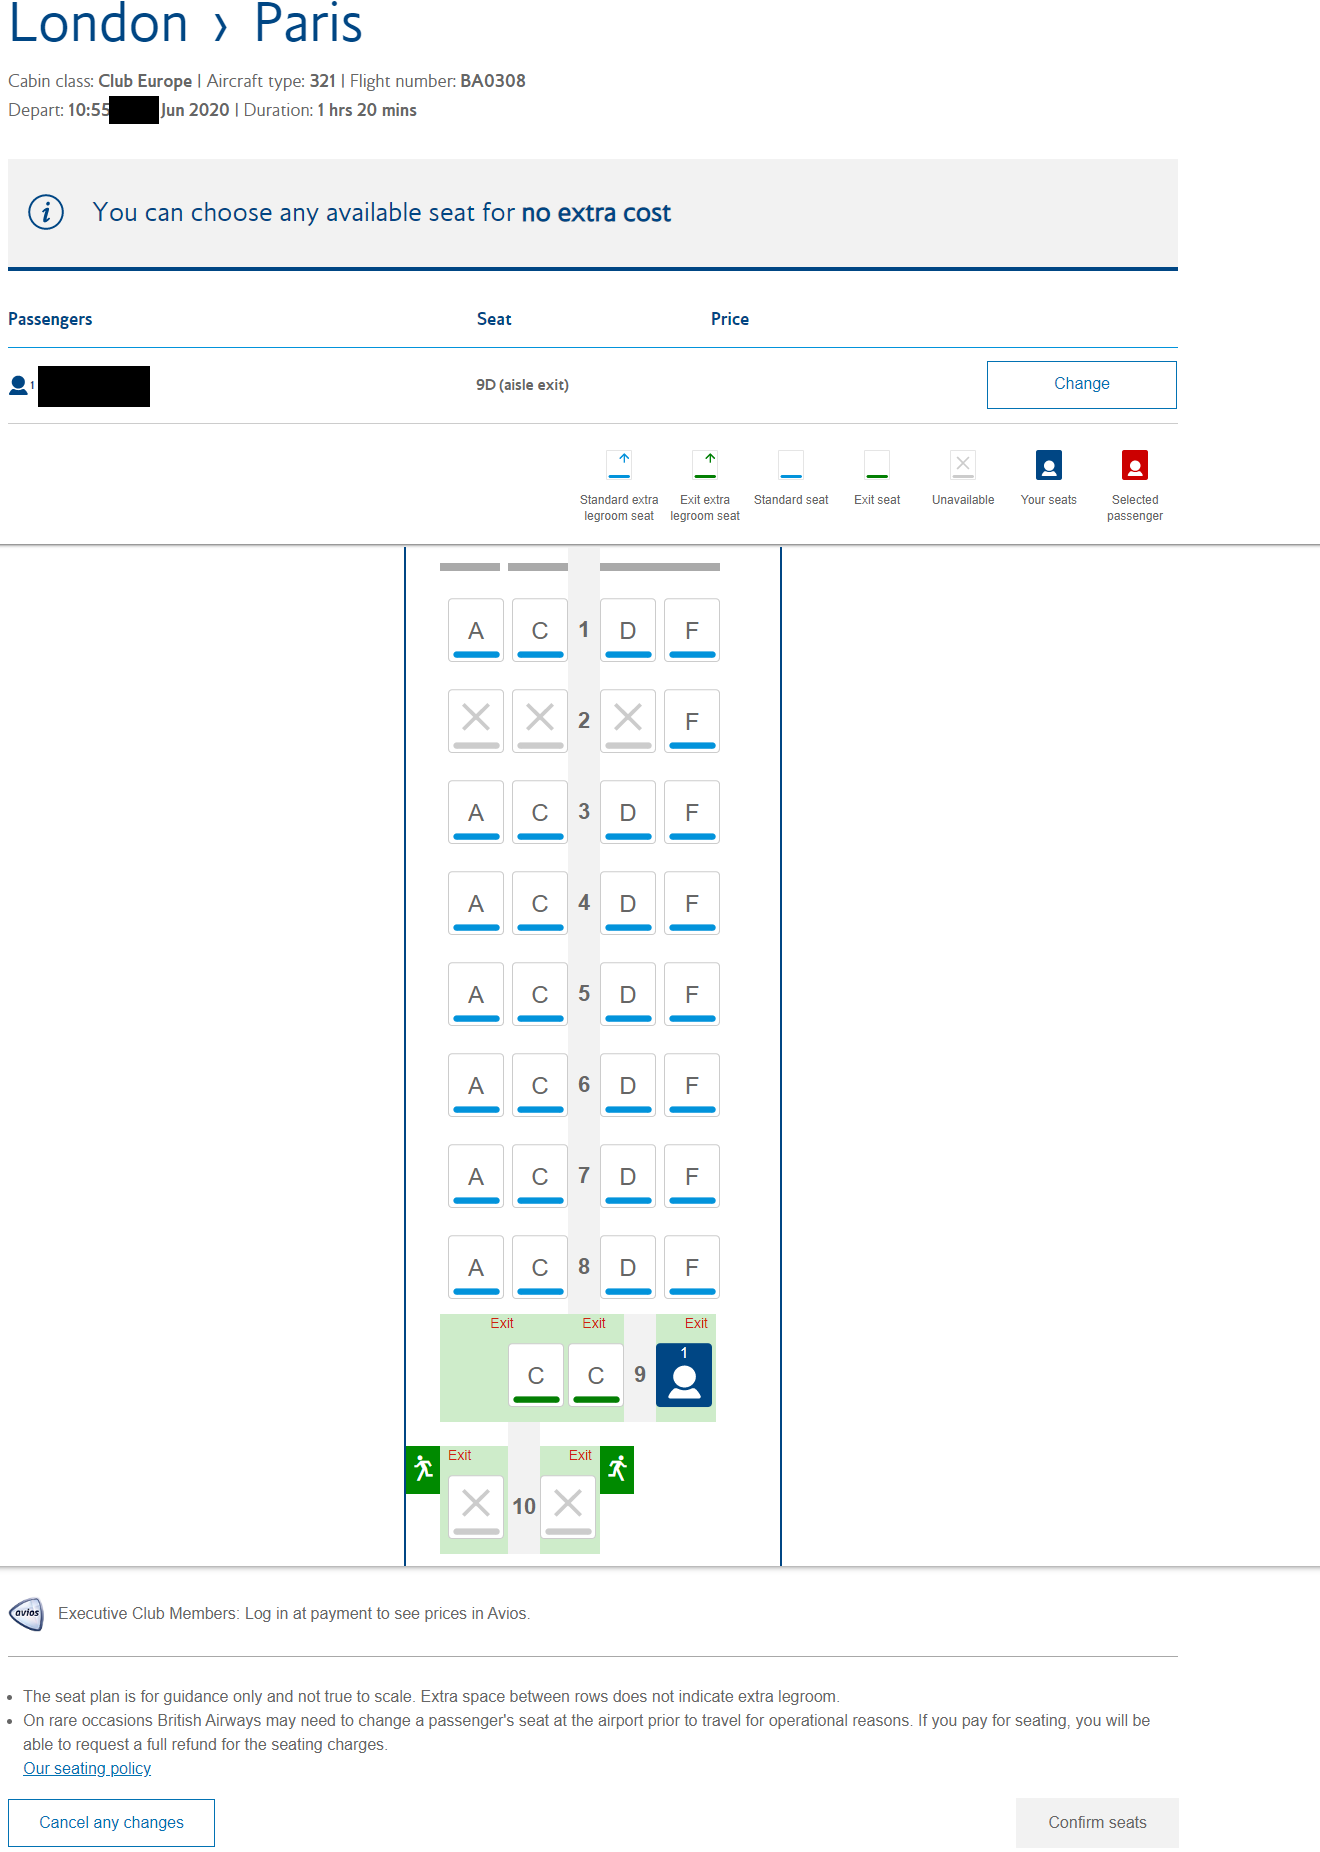Screen dimensions: 1320x1852
Task: Open the Our seating policy link
Action: (x=87, y=1768)
